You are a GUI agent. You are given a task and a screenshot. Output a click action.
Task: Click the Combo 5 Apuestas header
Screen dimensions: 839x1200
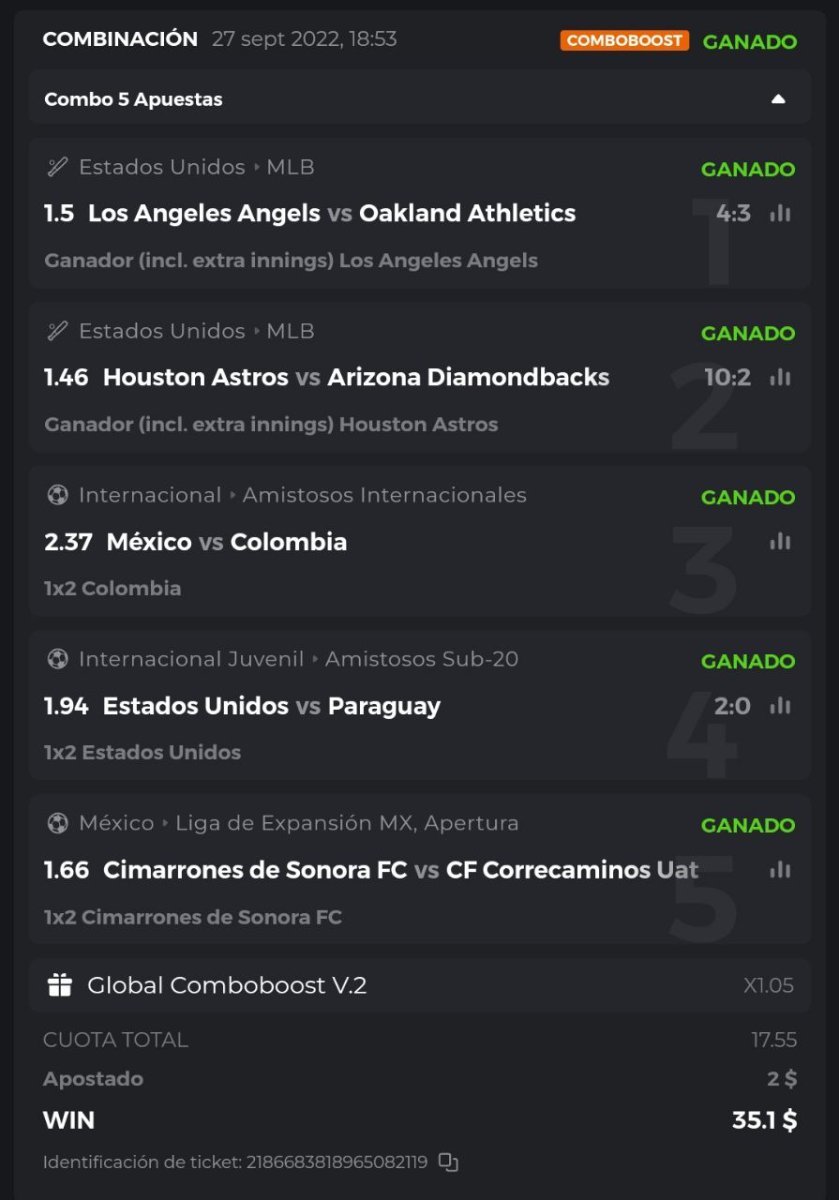(x=134, y=99)
